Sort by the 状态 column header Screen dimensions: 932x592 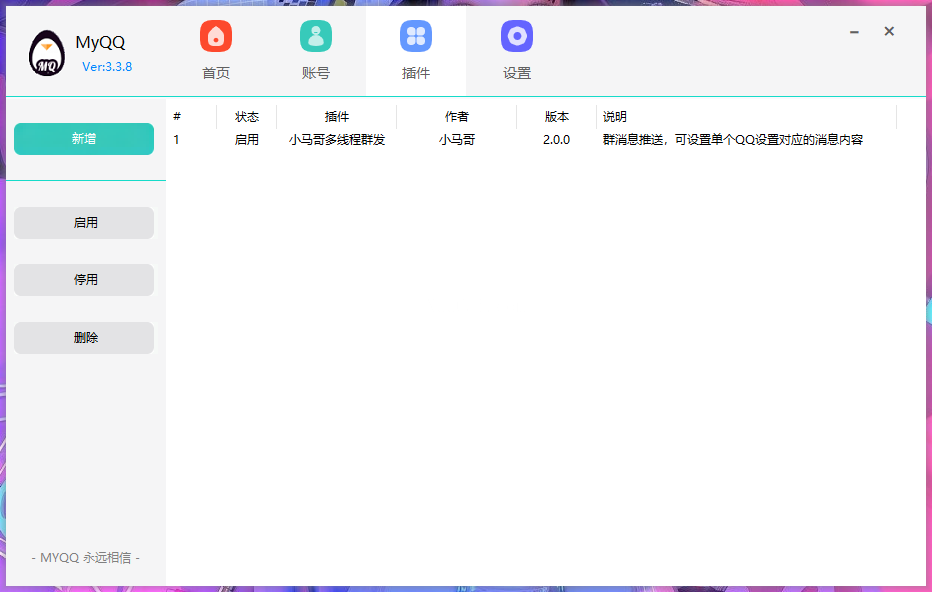[247, 117]
